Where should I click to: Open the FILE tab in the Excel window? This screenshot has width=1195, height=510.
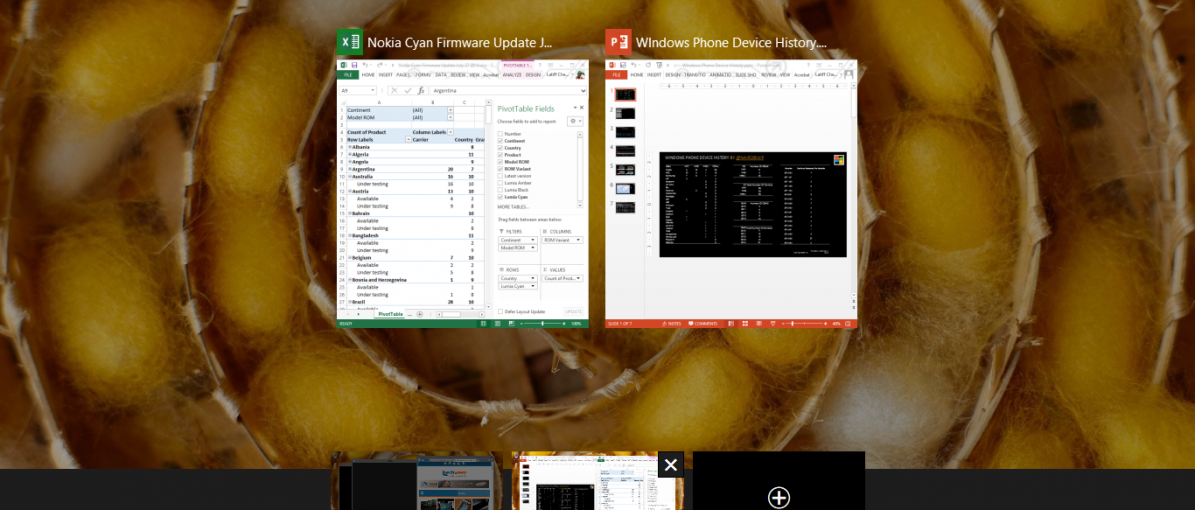click(348, 75)
